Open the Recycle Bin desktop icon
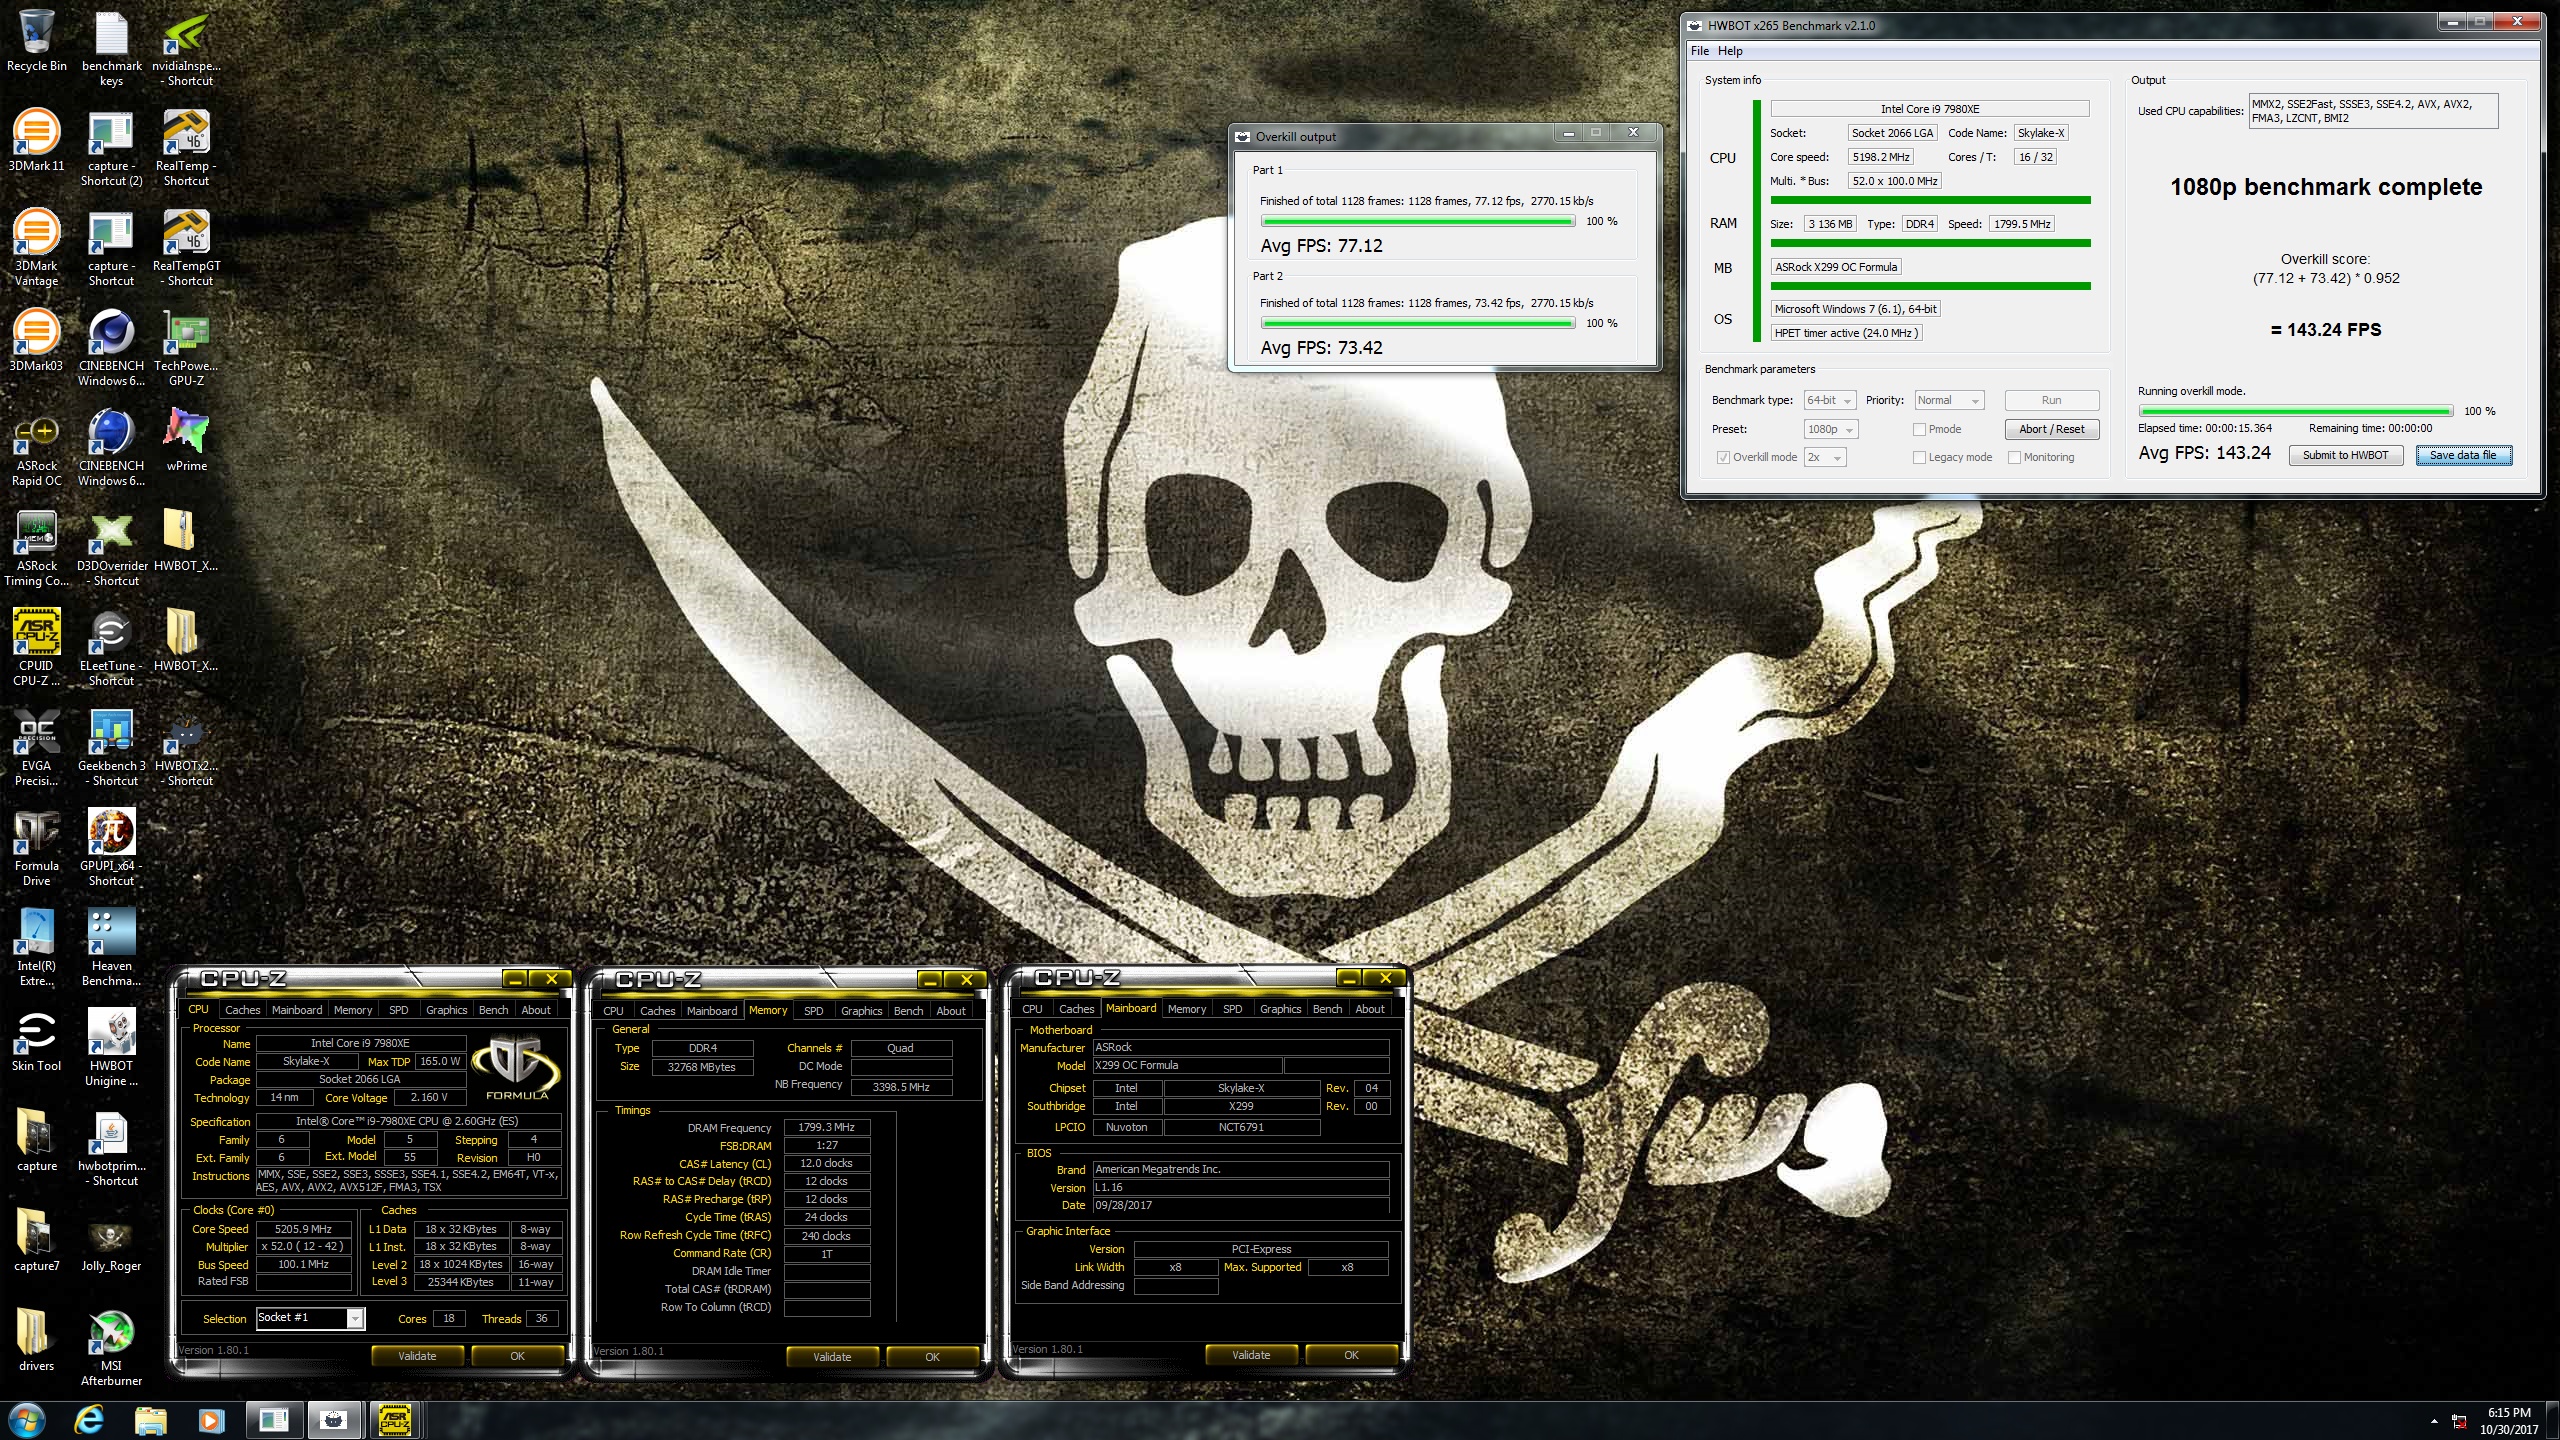Viewport: 2560px width, 1440px height. 36,42
